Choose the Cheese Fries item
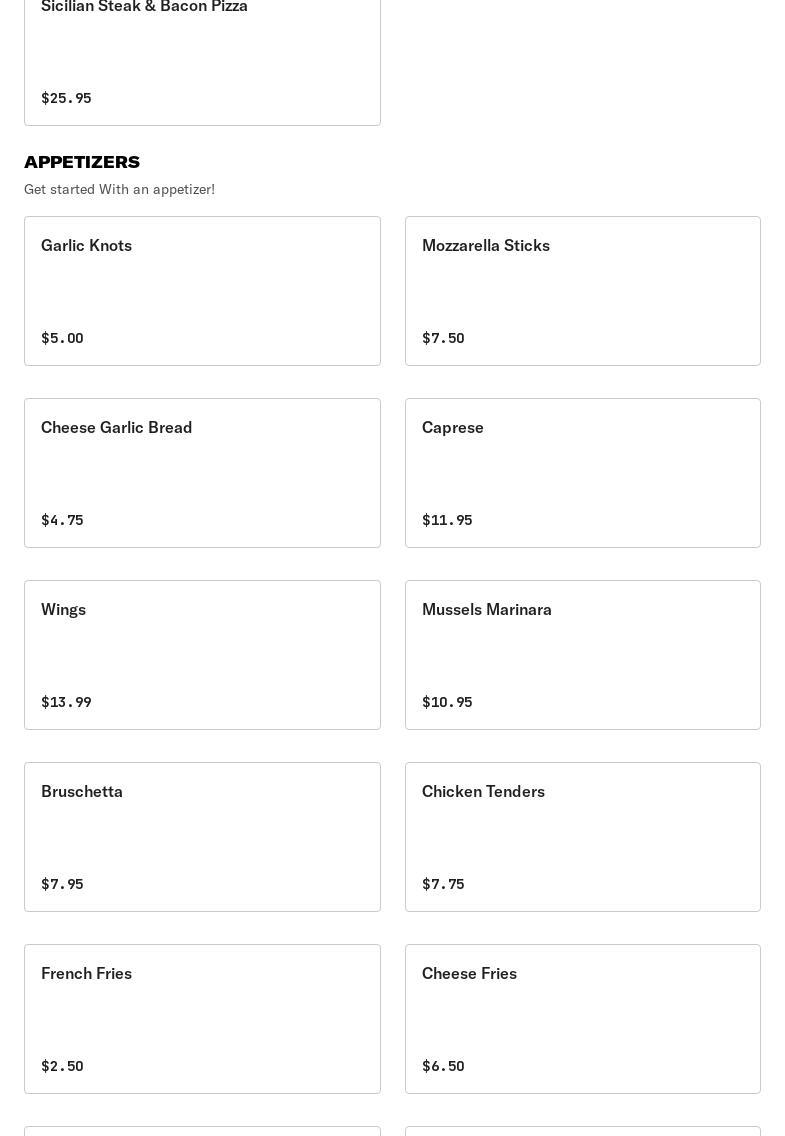This screenshot has height=1136, width=785. [x=582, y=1018]
